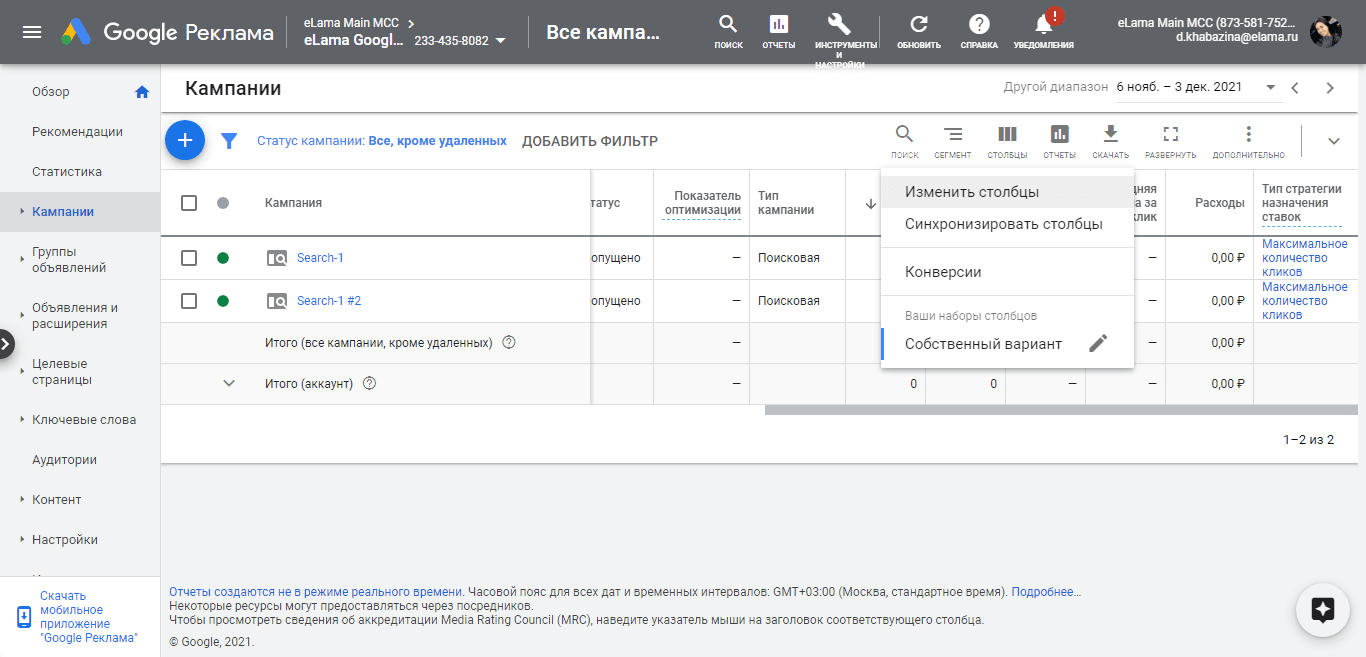Image resolution: width=1366 pixels, height=657 pixels.
Task: Open the Сегмент segment tool
Action: pyautogui.click(x=953, y=141)
